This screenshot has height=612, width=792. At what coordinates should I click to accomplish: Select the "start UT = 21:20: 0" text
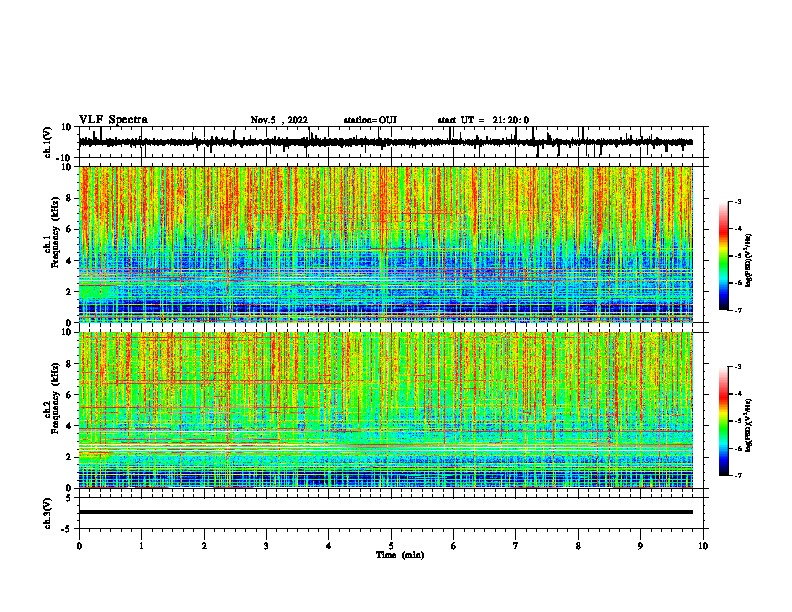tap(483, 120)
